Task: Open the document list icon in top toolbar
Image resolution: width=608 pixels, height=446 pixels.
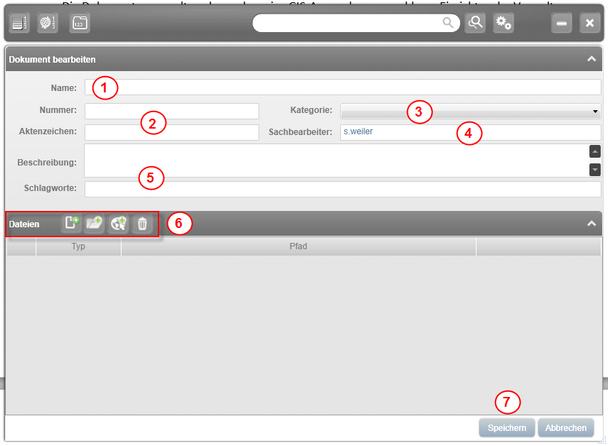Action: point(21,23)
